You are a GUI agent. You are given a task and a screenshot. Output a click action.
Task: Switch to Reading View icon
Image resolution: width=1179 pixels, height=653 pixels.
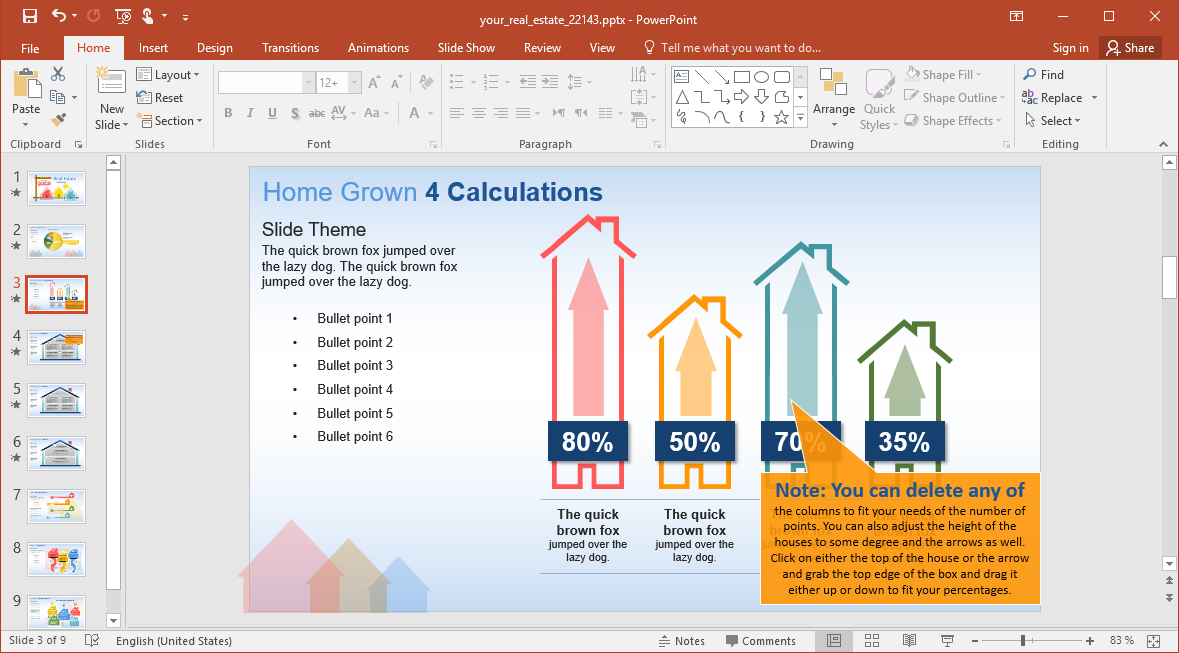tap(909, 641)
